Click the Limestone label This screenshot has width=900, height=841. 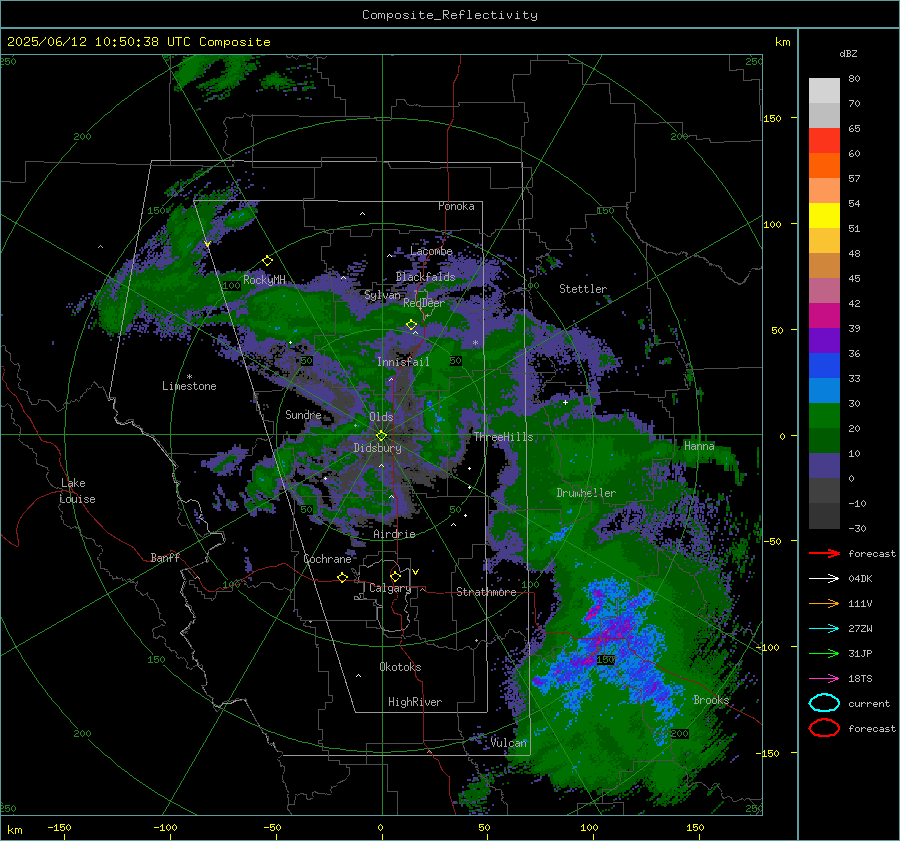[189, 386]
